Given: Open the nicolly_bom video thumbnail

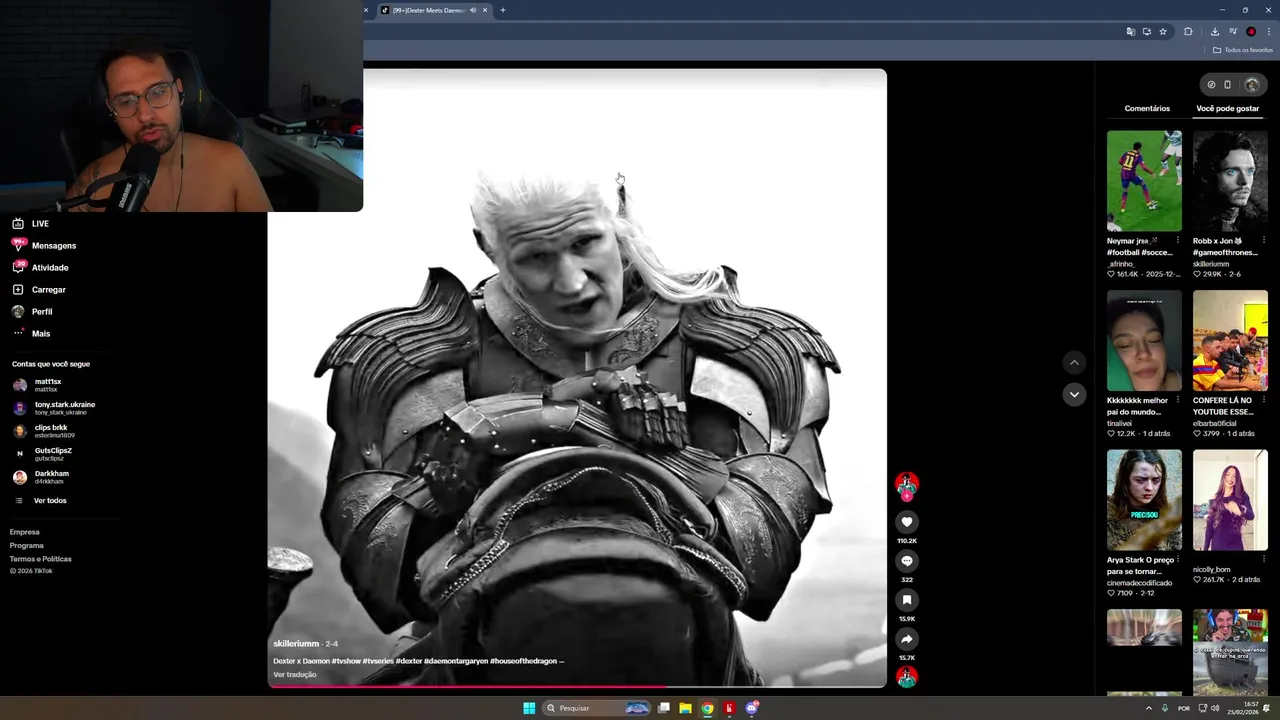Looking at the screenshot, I should [x=1230, y=500].
